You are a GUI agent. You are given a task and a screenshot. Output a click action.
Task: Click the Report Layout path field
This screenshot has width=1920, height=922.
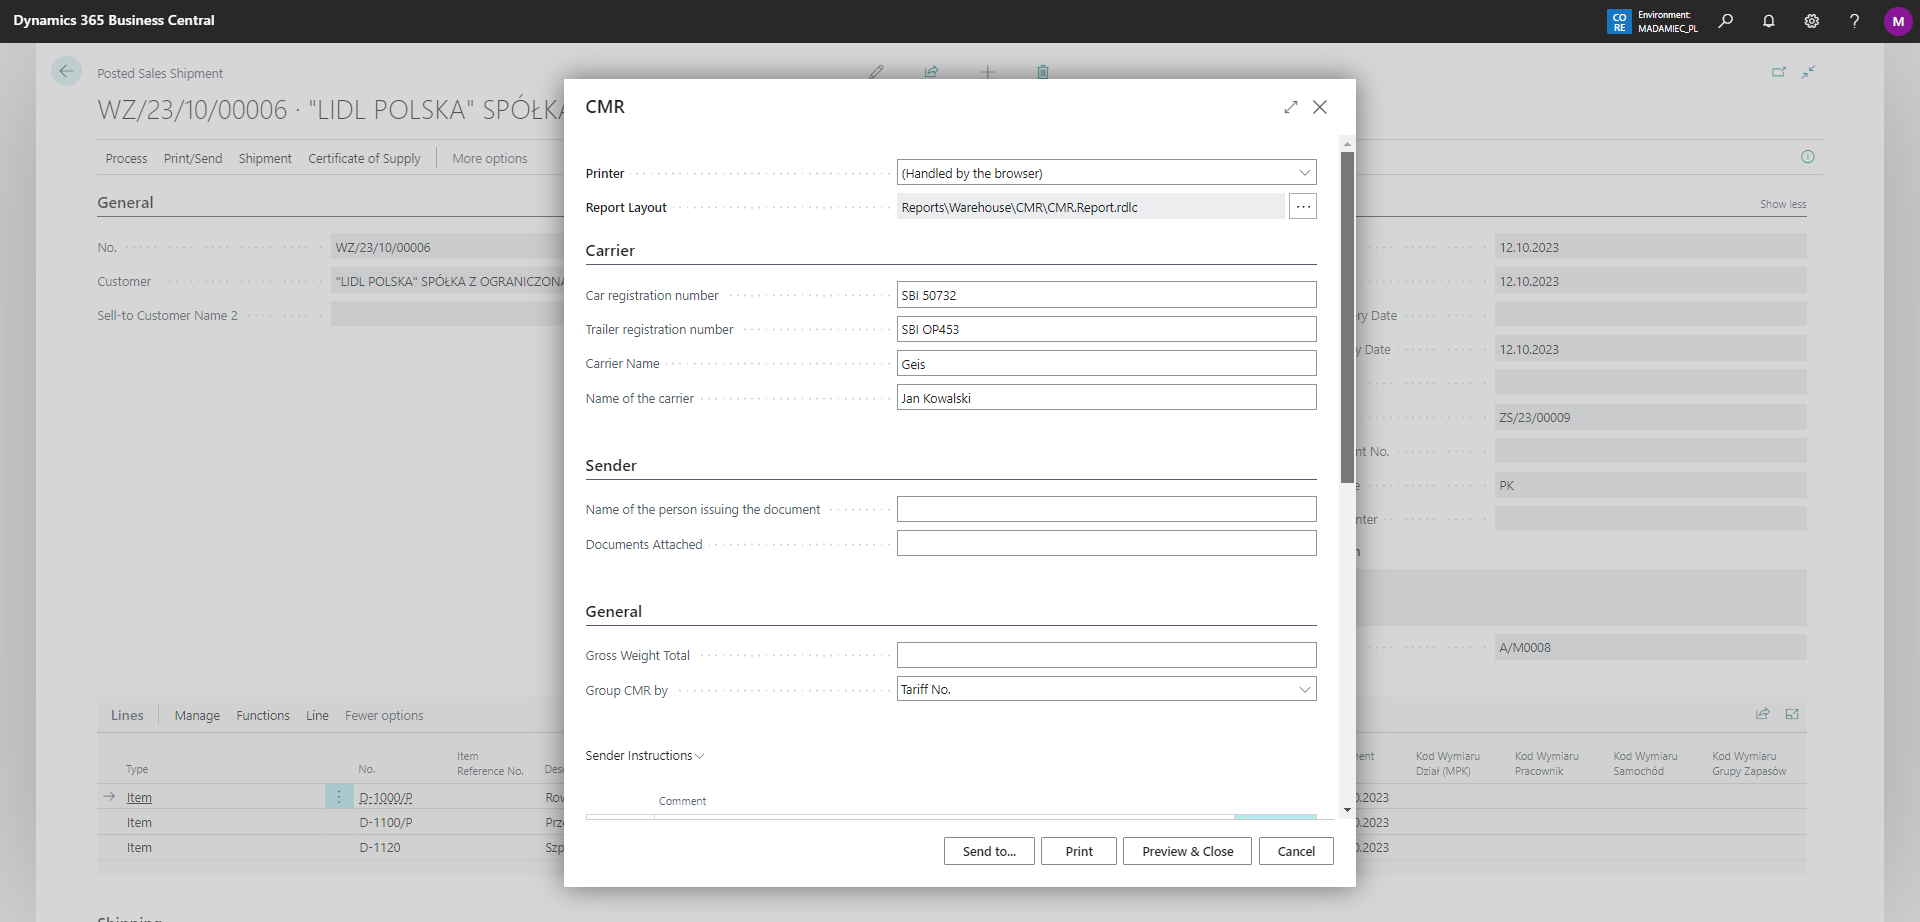[1091, 207]
